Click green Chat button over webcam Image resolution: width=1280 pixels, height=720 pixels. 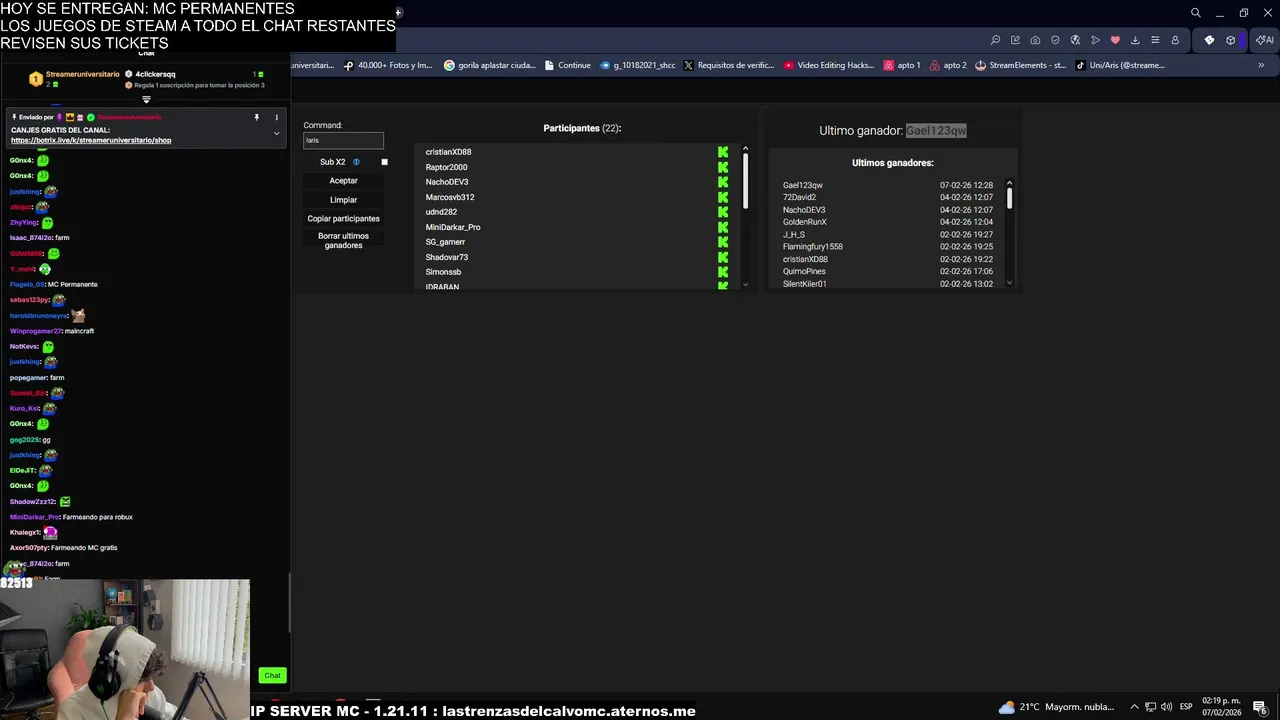coord(272,675)
